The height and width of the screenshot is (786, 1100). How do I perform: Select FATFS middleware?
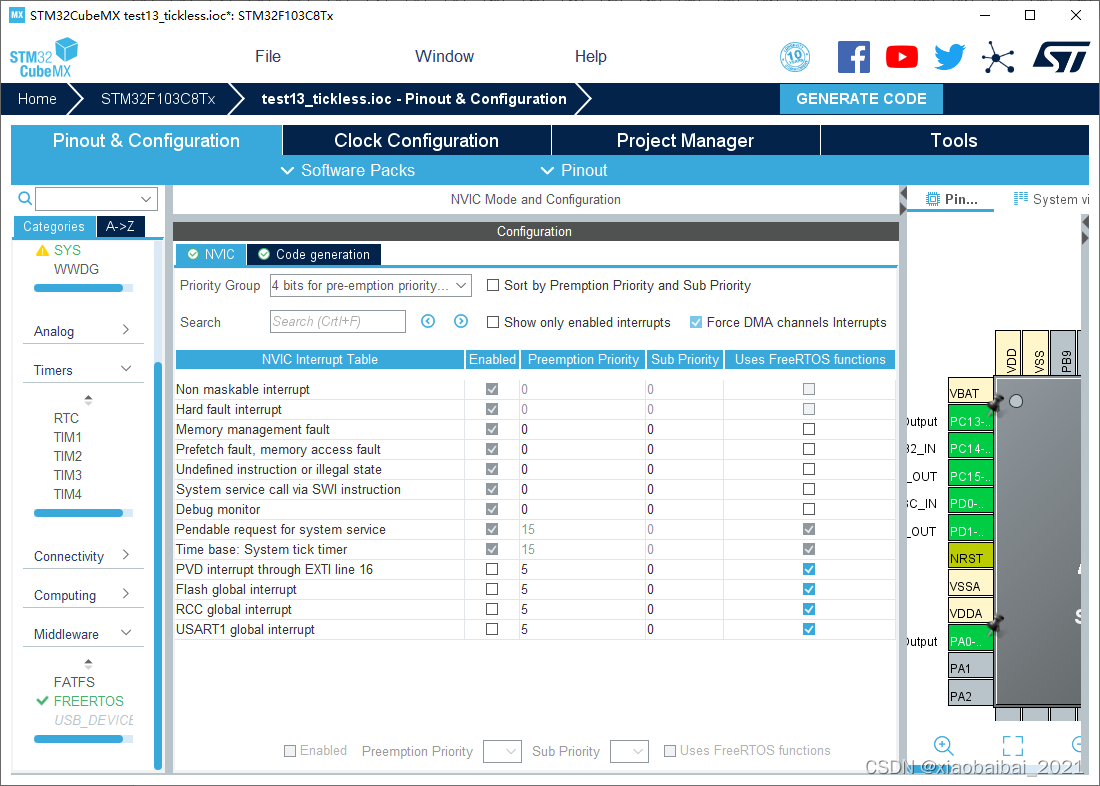74,682
